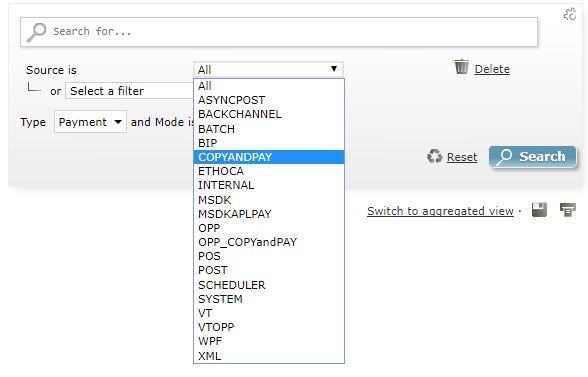Click the magnifier icon in search field
The width and height of the screenshot is (588, 377).
coord(37,32)
